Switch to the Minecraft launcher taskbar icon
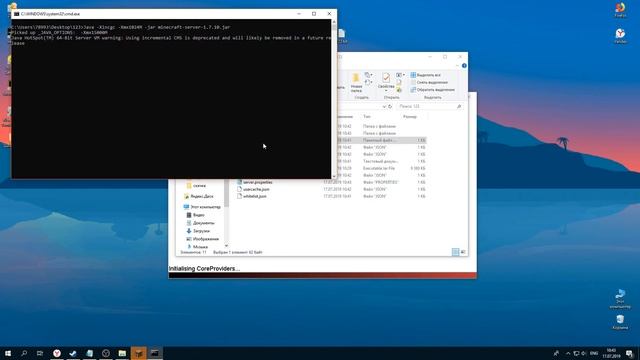The height and width of the screenshot is (360, 640). coord(138,353)
